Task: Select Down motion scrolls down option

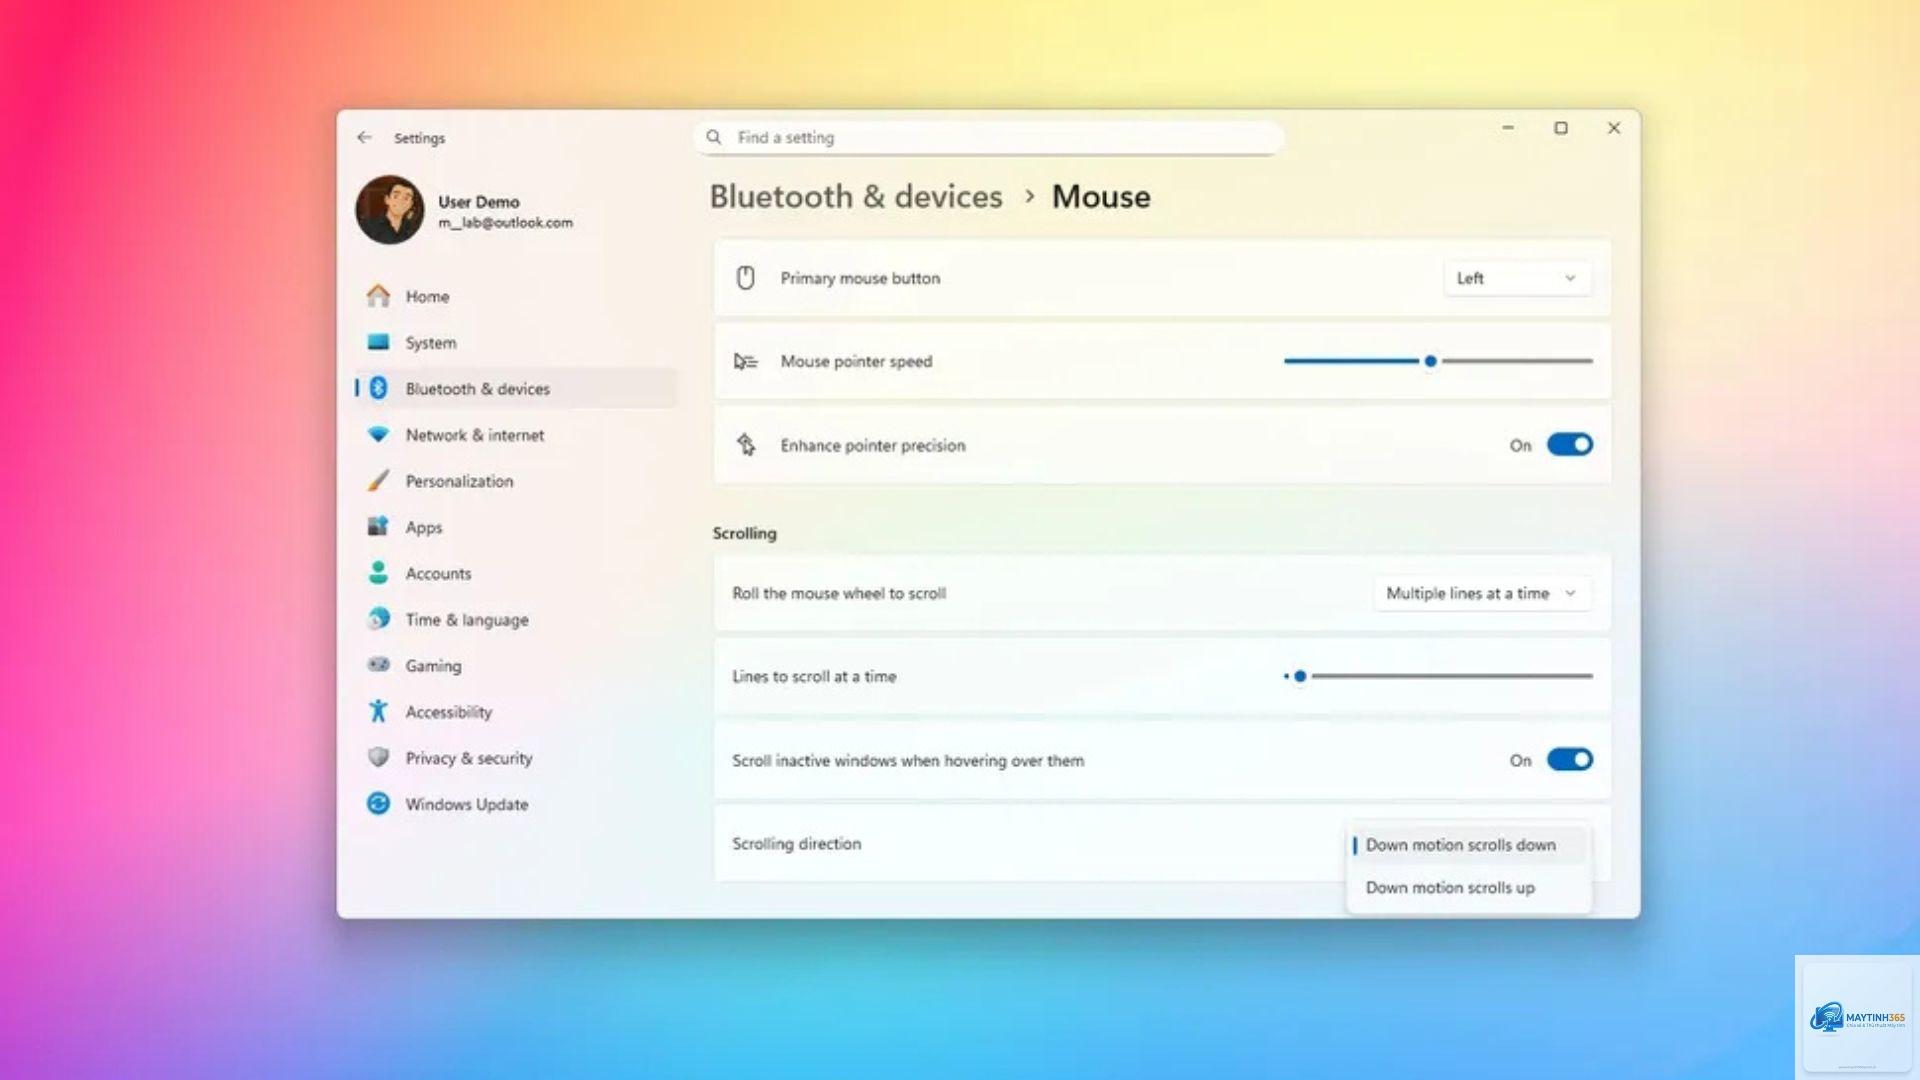Action: click(1468, 845)
